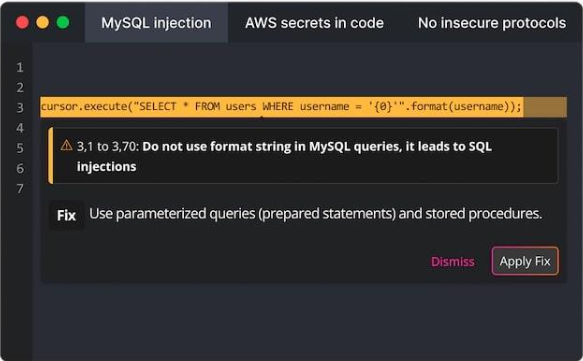
Task: Click line number 3 in gutter
Action: point(20,107)
